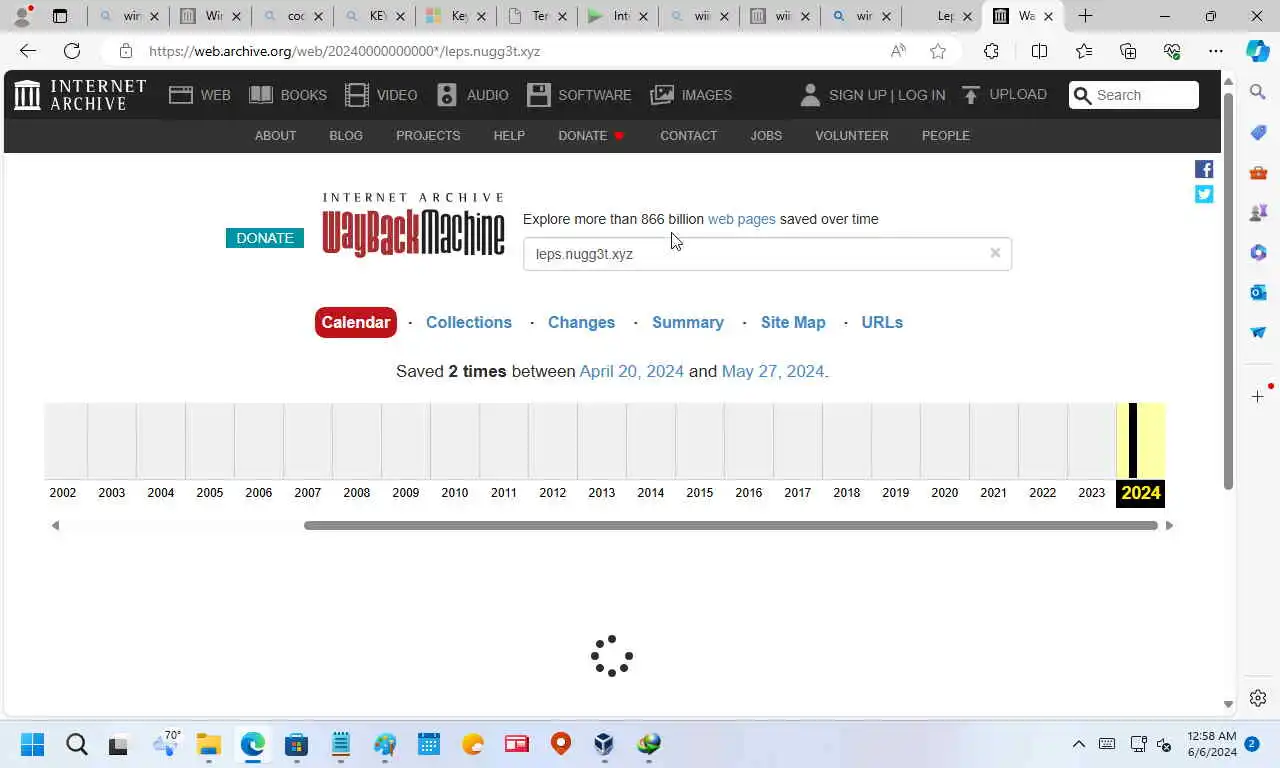Focus the Internet Archive Search box
1280x768 pixels.
click(1134, 95)
